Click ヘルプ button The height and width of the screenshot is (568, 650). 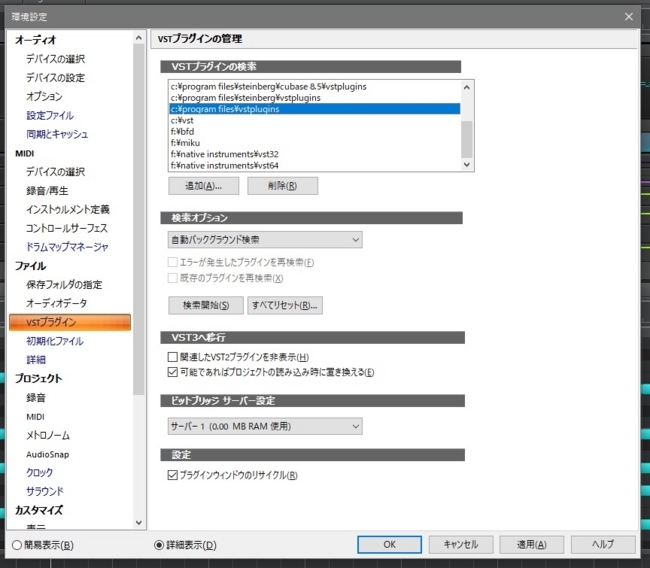tap(603, 544)
